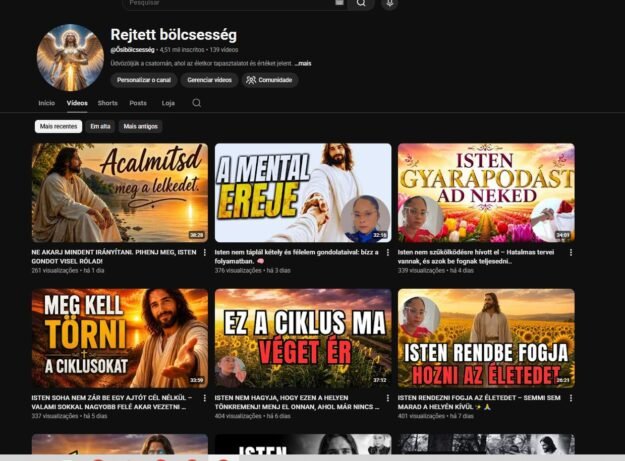The image size is (625, 461).
Task: Activate voice search microphone icon
Action: tap(389, 4)
